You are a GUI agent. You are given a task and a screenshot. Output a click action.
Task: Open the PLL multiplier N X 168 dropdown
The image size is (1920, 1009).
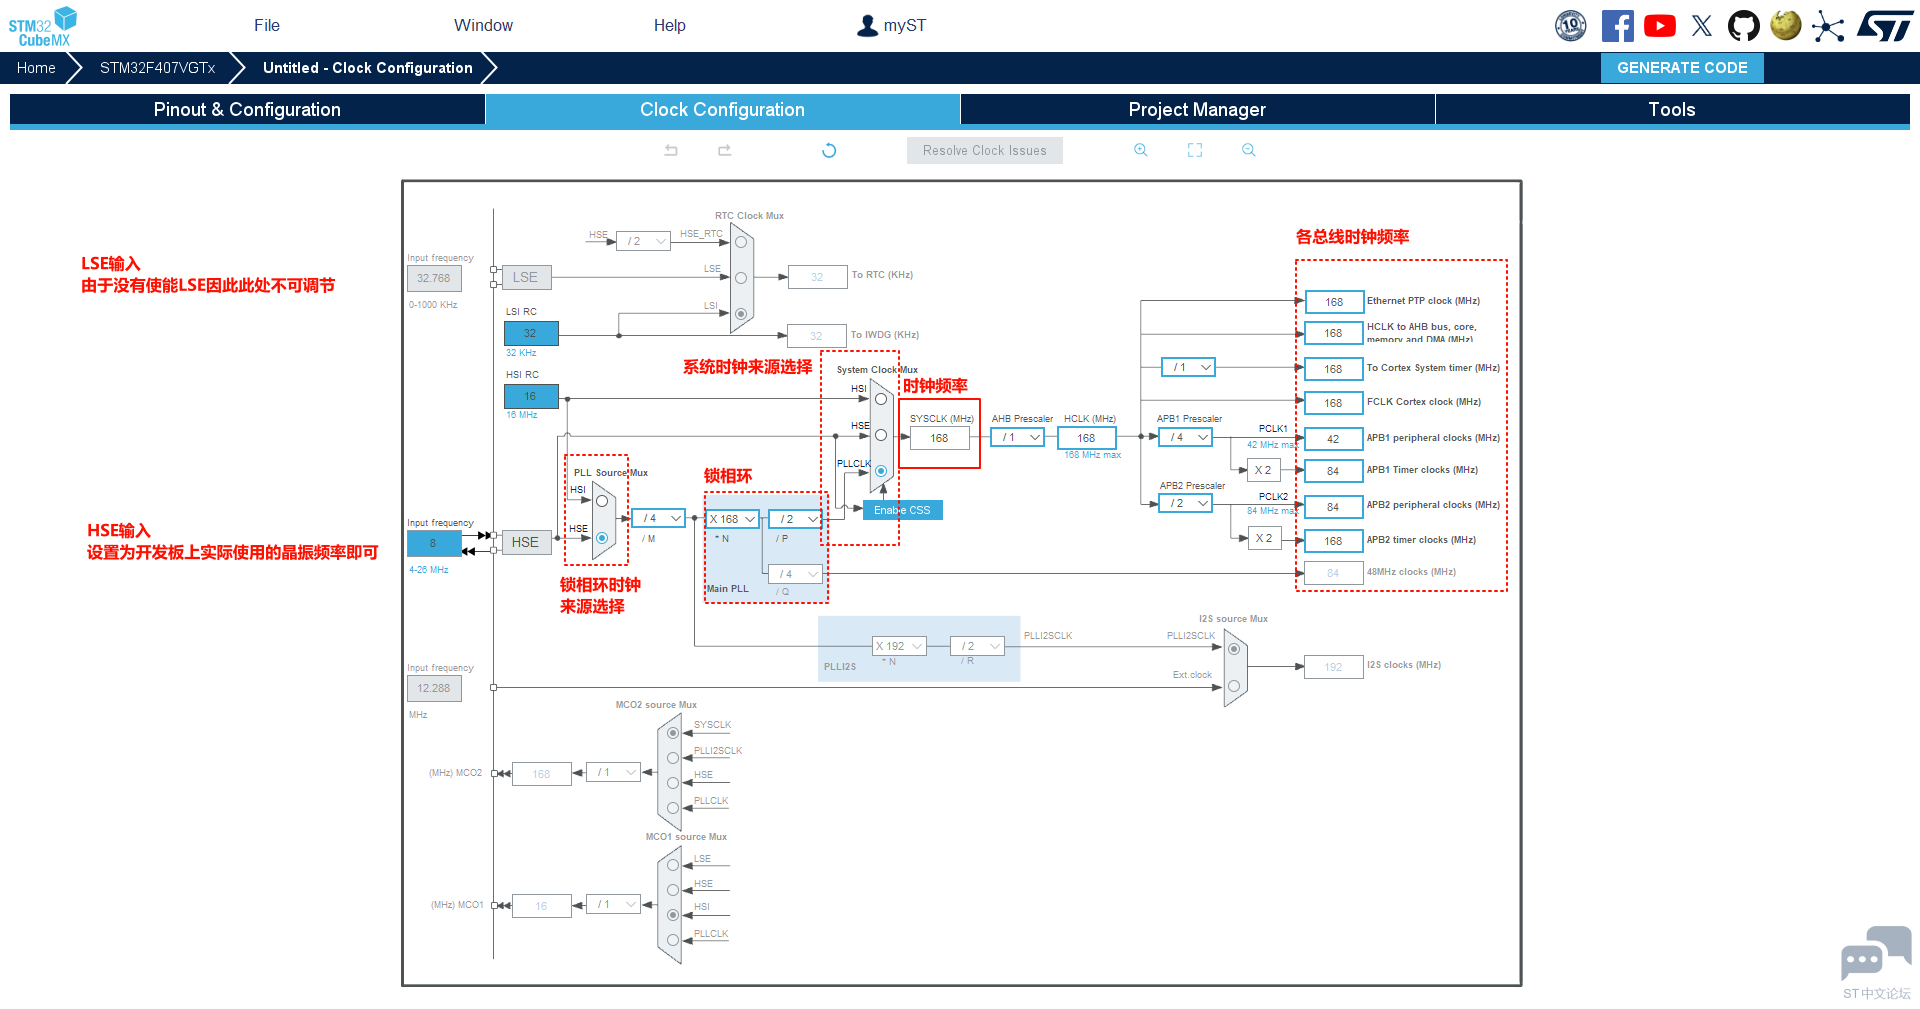[x=732, y=519]
